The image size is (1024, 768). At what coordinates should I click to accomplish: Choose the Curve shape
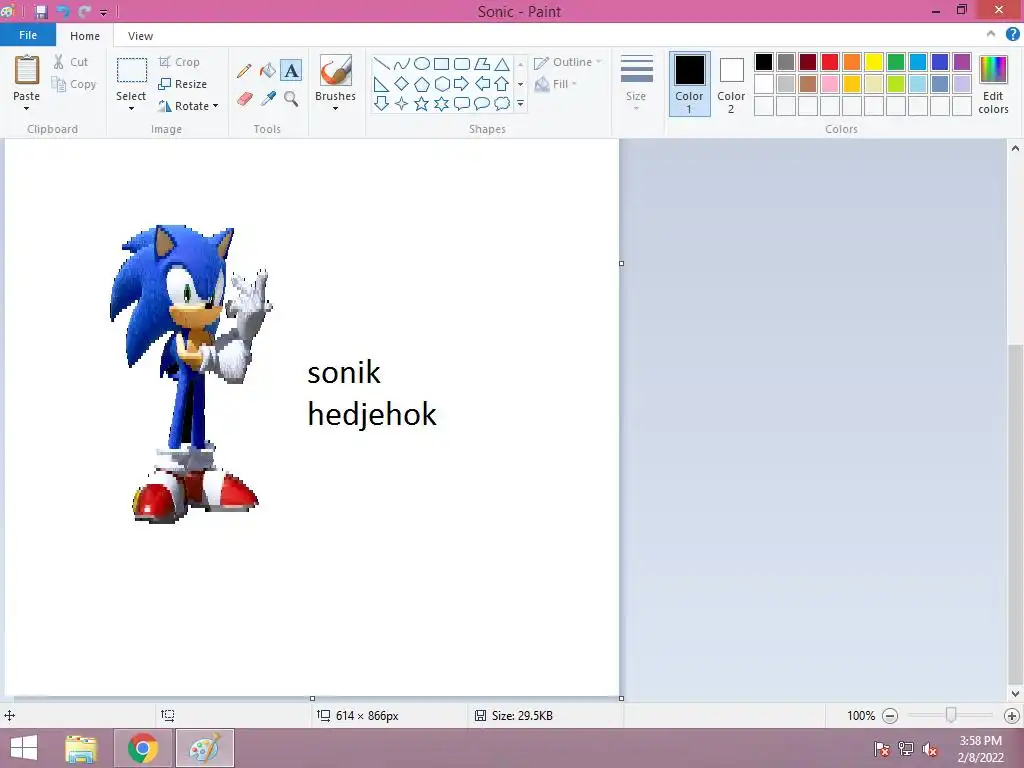(402, 63)
